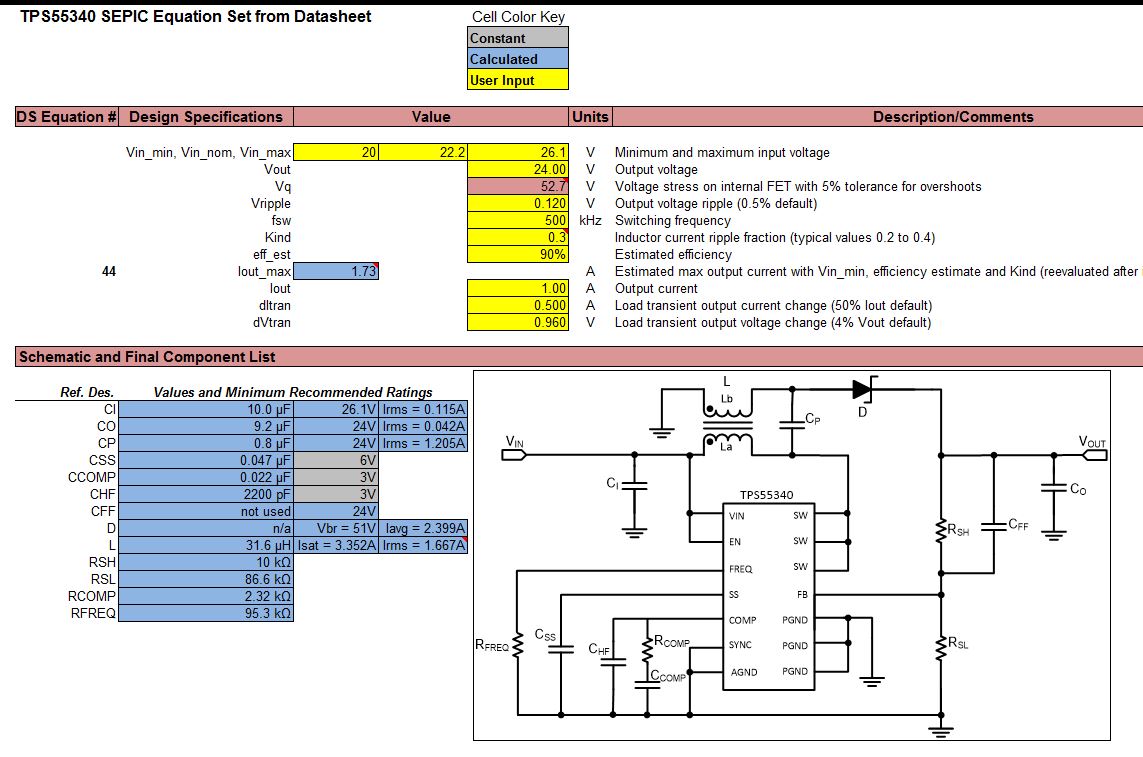Select the CI Irms = 0.115A cell
The height and width of the screenshot is (757, 1143).
(x=424, y=409)
